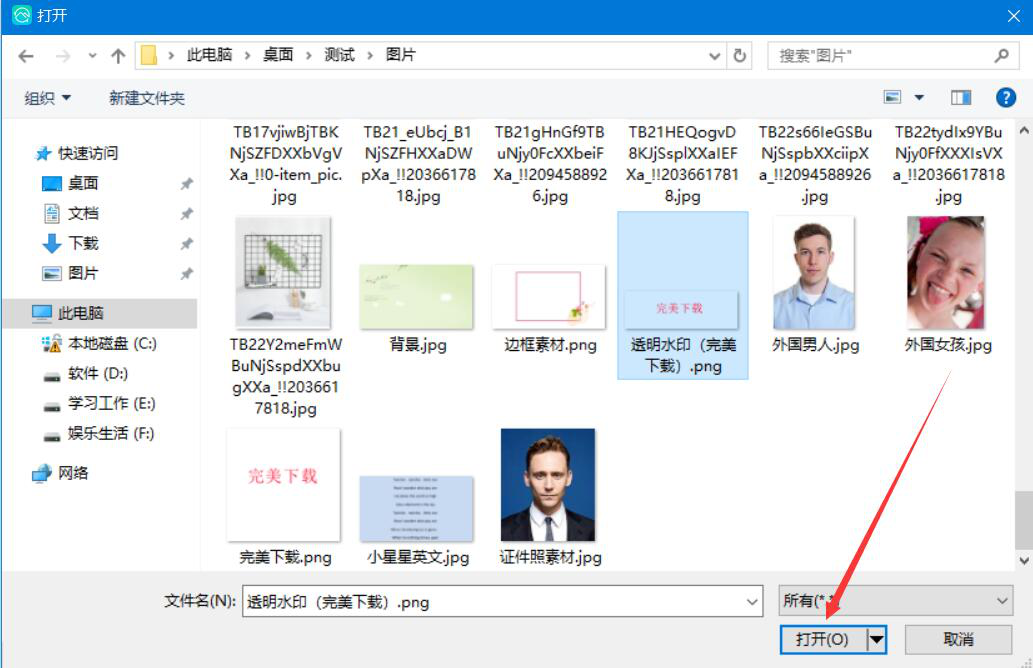
Task: Open the 组织 menu
Action: [47, 98]
